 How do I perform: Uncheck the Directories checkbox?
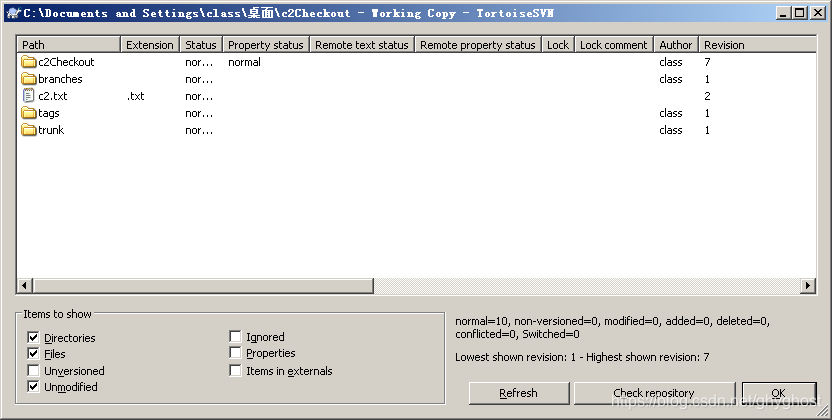[33, 337]
